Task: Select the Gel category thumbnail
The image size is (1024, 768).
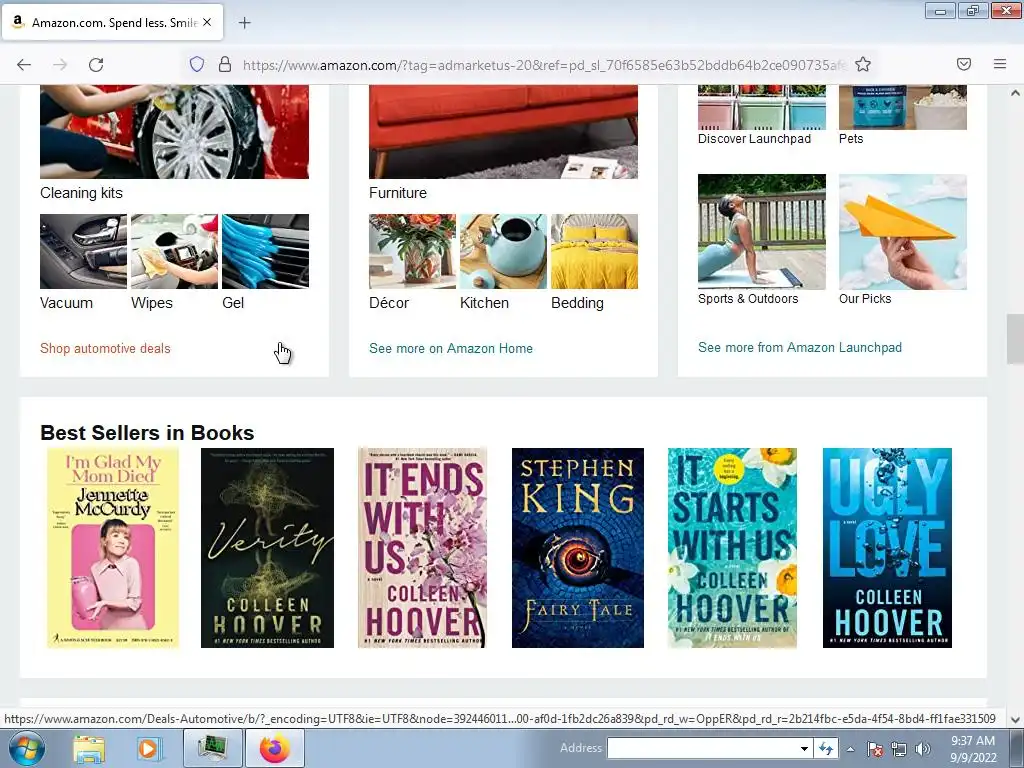Action: pos(266,251)
